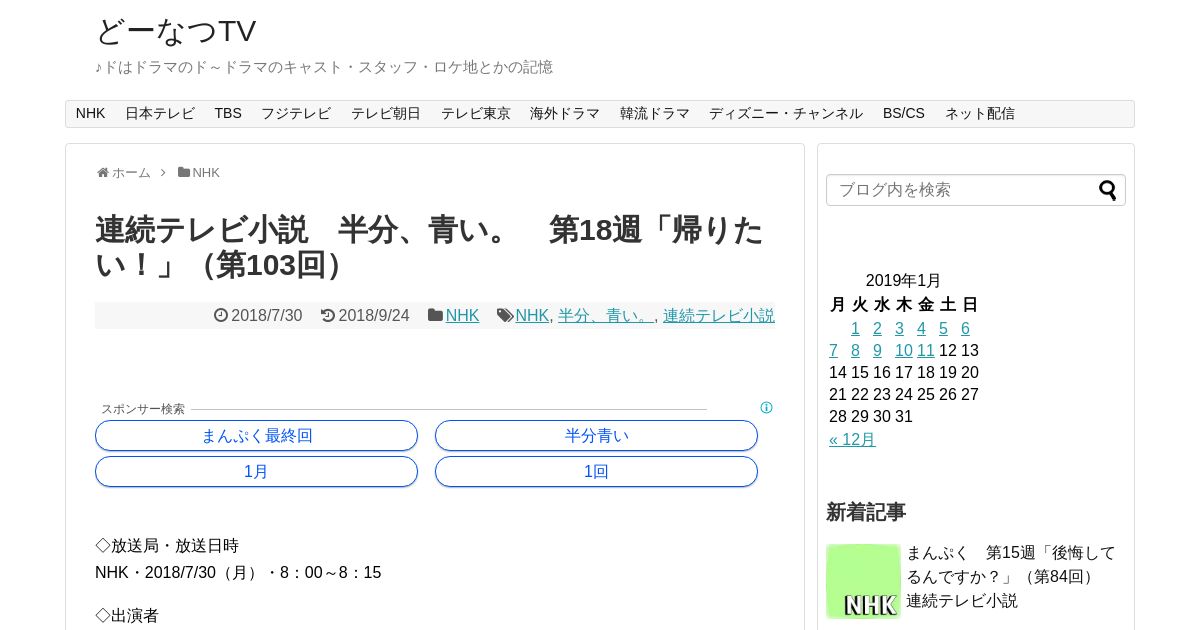Click the ホーム breadcrumb link

click(x=131, y=173)
